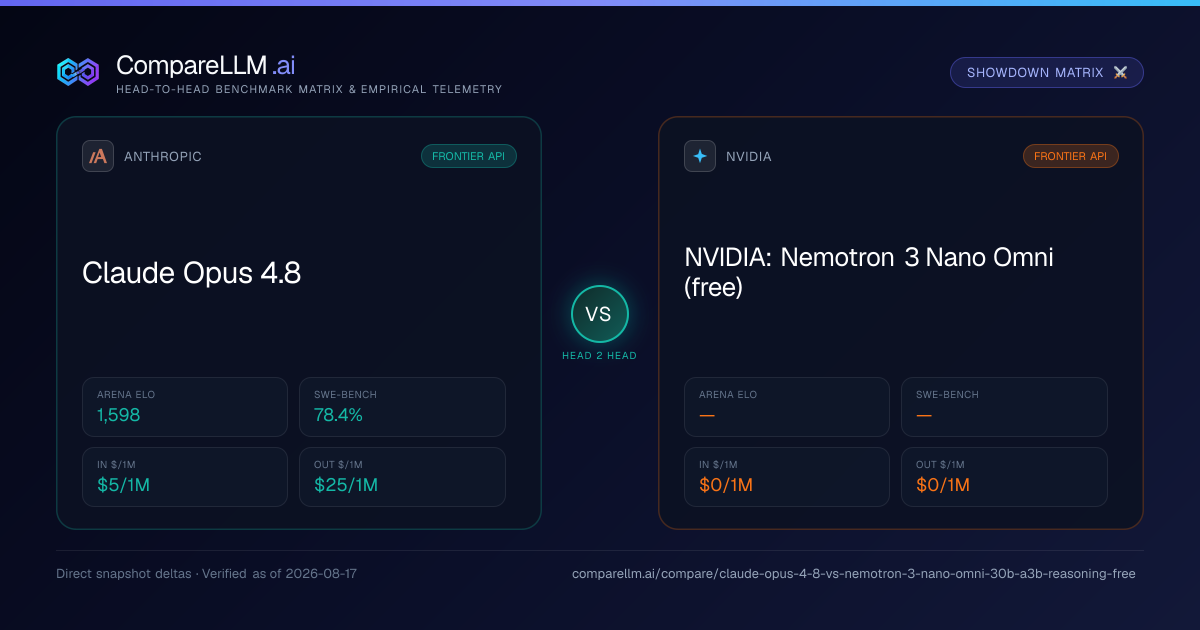Select Claude's IN $5/1M price card
1200x630 pixels.
click(x=185, y=477)
